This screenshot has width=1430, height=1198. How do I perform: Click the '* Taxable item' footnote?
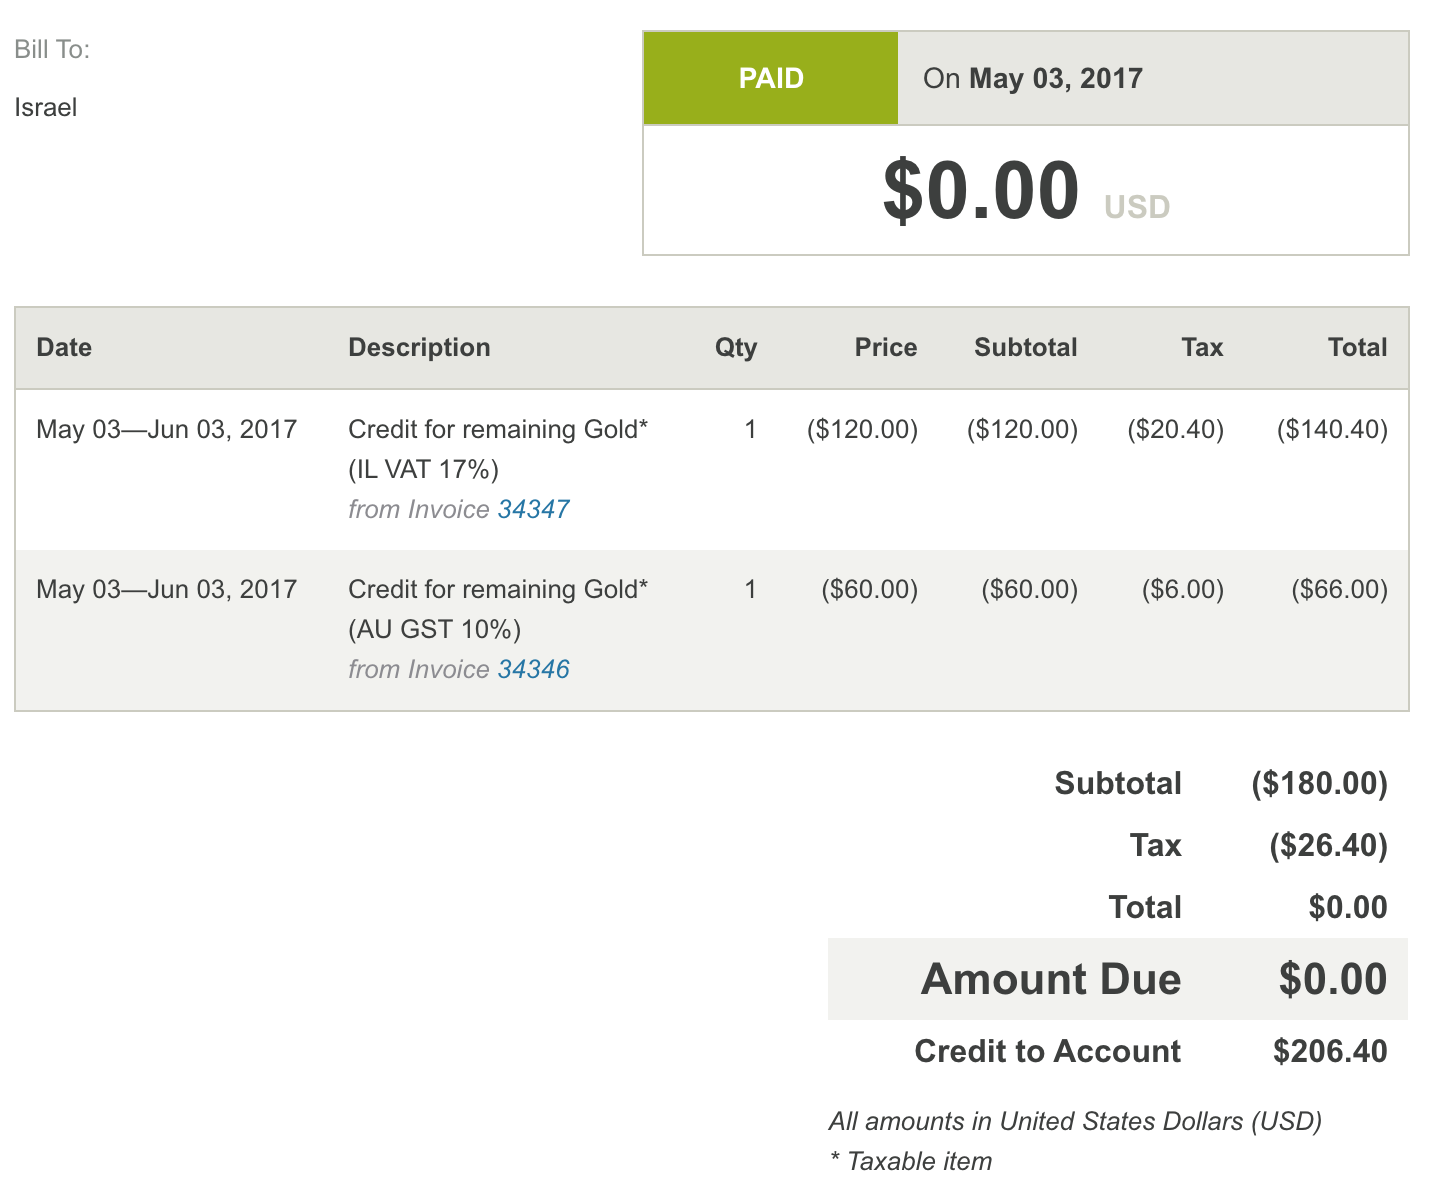[x=911, y=1161]
